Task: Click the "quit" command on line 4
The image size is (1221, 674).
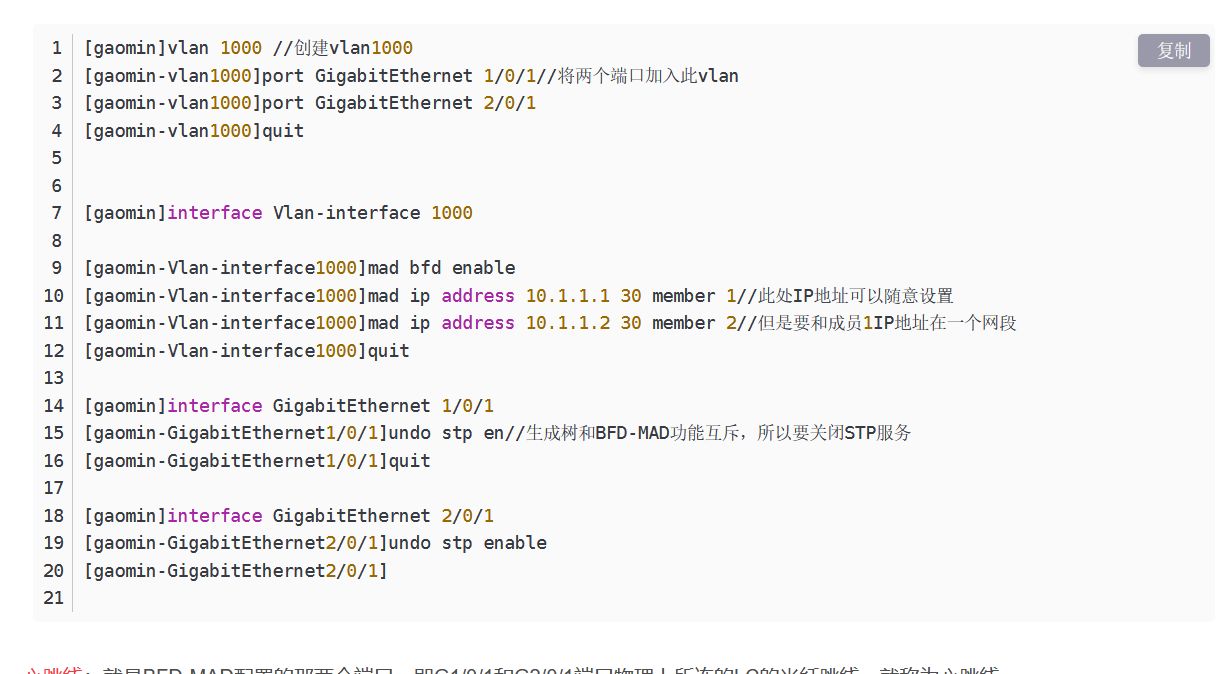Action: (283, 131)
